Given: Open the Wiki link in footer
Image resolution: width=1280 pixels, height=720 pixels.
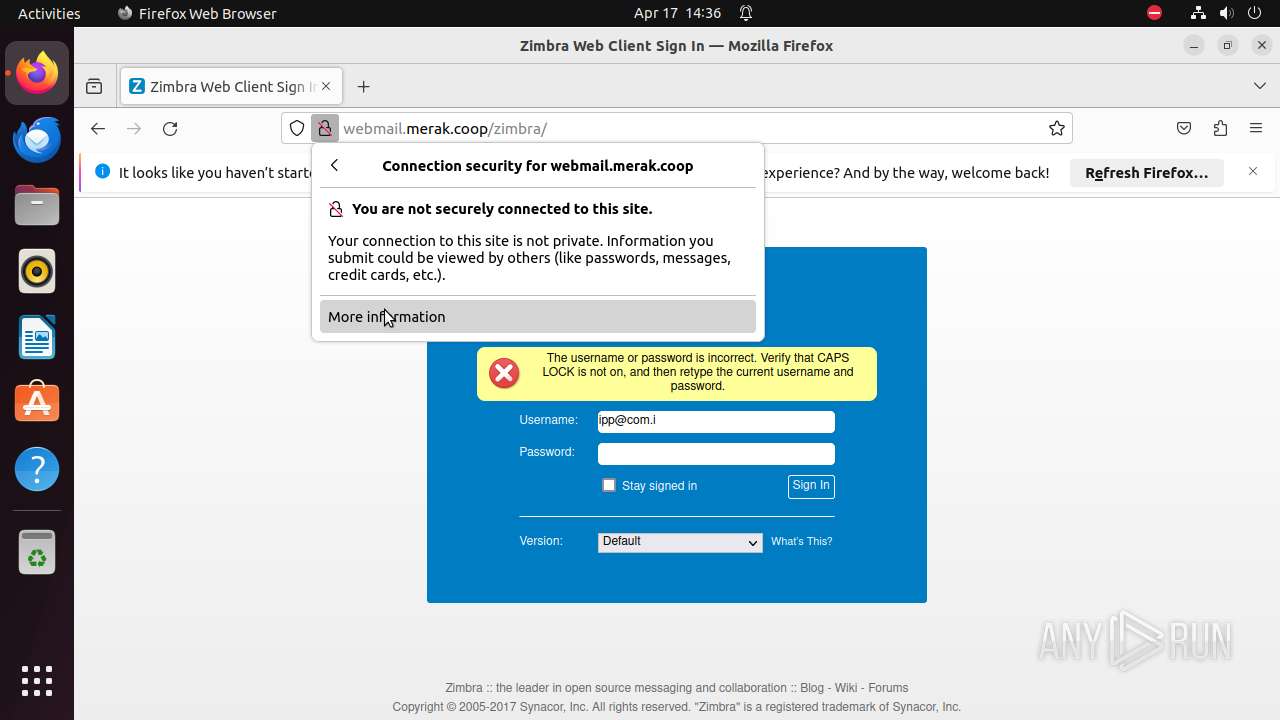Looking at the screenshot, I should point(846,688).
